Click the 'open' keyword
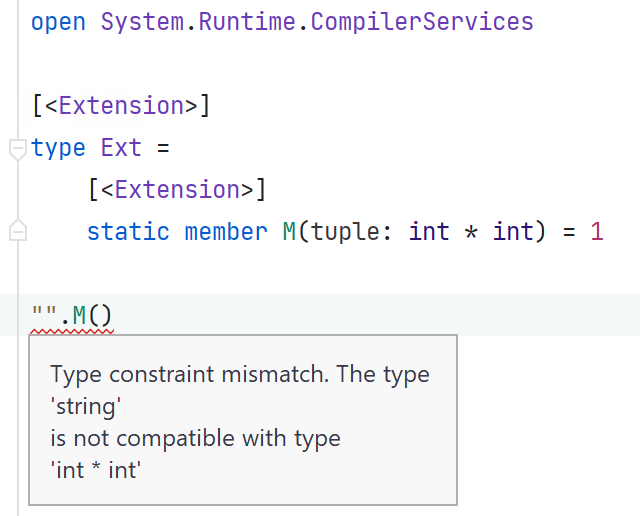640x516 pixels. pos(58,22)
